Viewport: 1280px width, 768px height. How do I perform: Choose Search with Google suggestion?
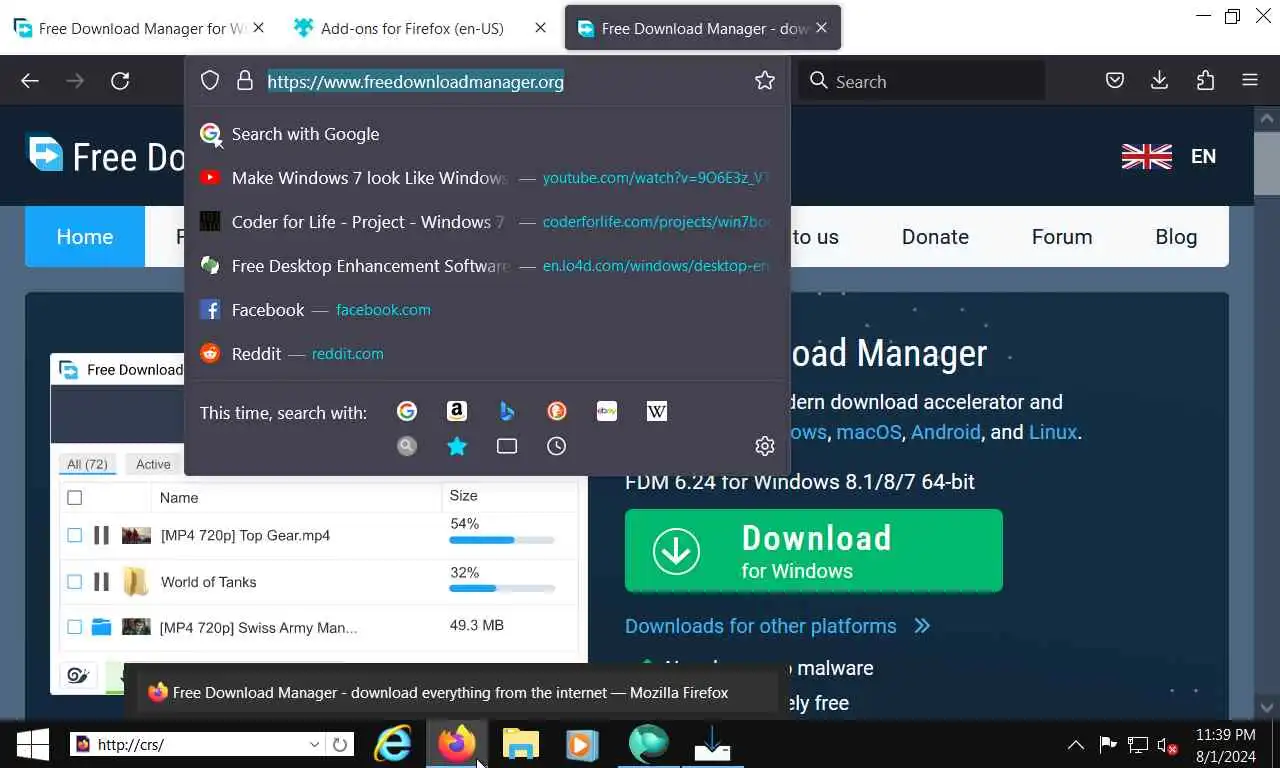[487, 134]
